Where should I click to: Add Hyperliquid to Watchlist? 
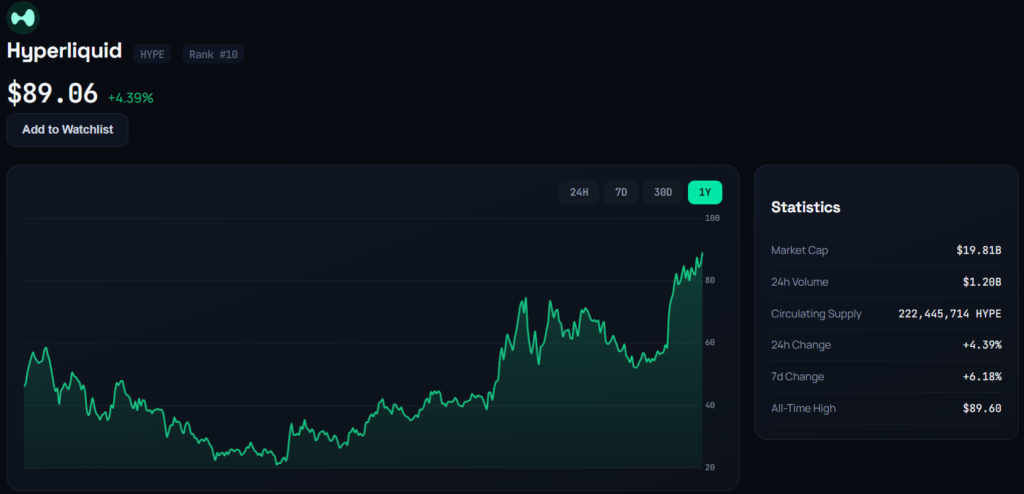tap(67, 129)
